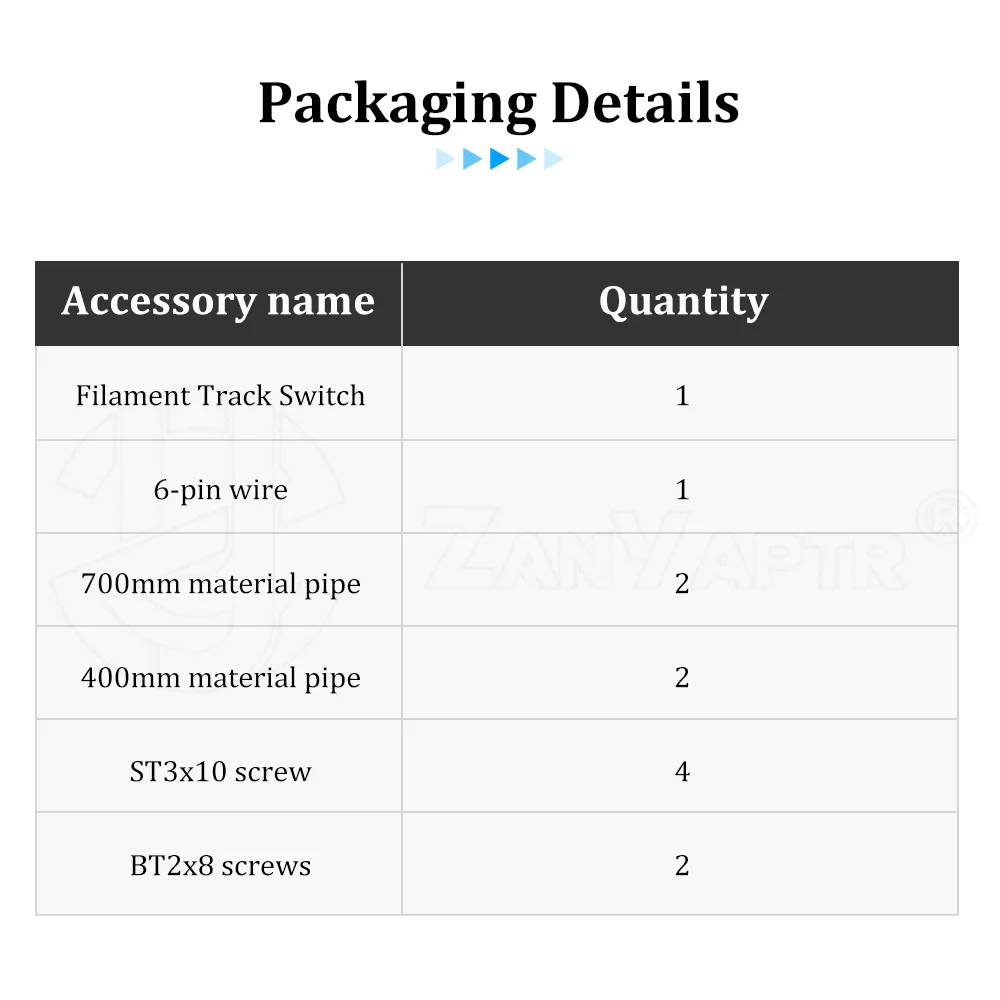
Task: Select the 6-pin wire cell
Action: coord(219,487)
